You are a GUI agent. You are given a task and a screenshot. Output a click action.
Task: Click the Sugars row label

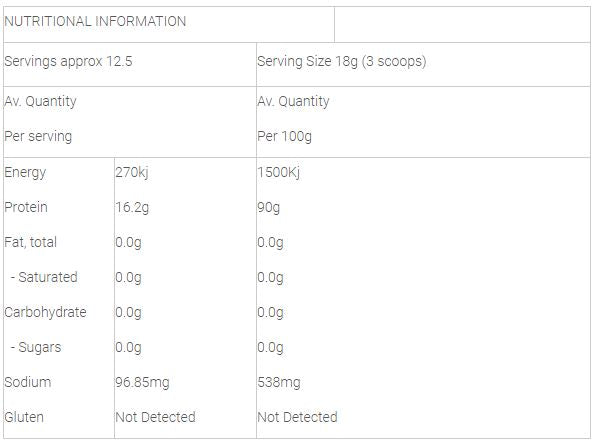pos(37,347)
